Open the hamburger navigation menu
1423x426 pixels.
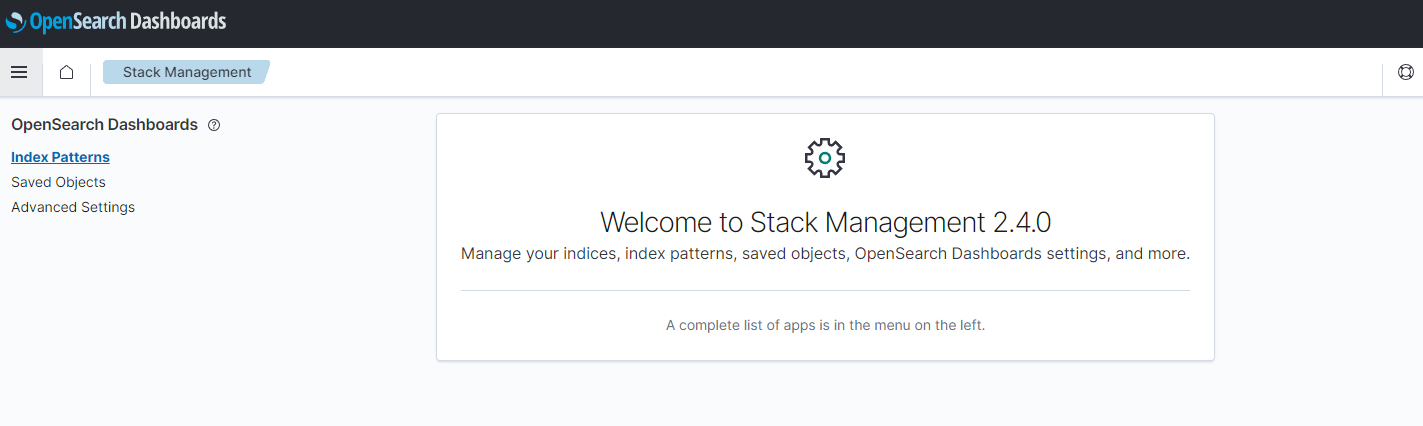19,72
